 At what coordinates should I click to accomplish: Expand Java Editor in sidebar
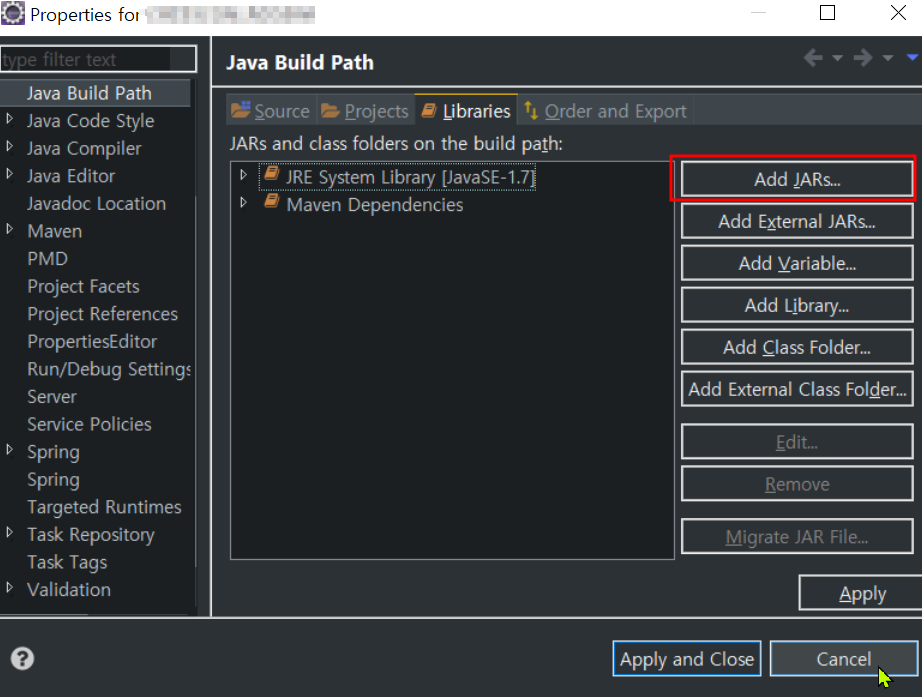(9, 174)
